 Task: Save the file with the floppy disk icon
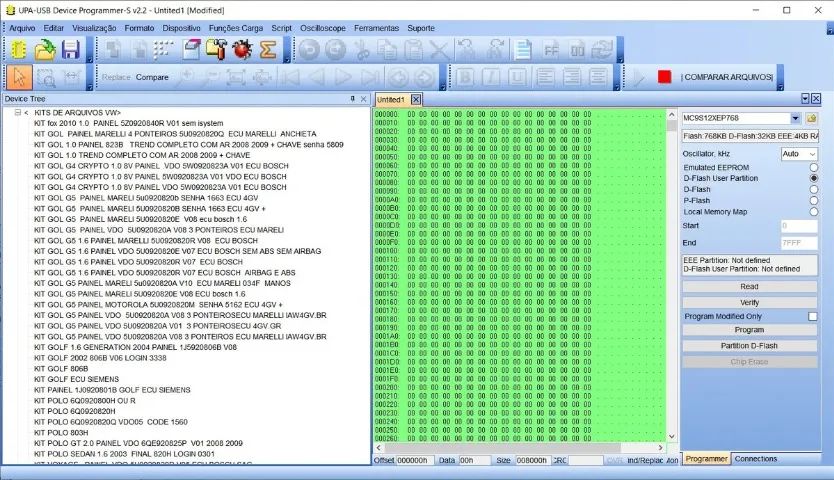pyautogui.click(x=71, y=50)
